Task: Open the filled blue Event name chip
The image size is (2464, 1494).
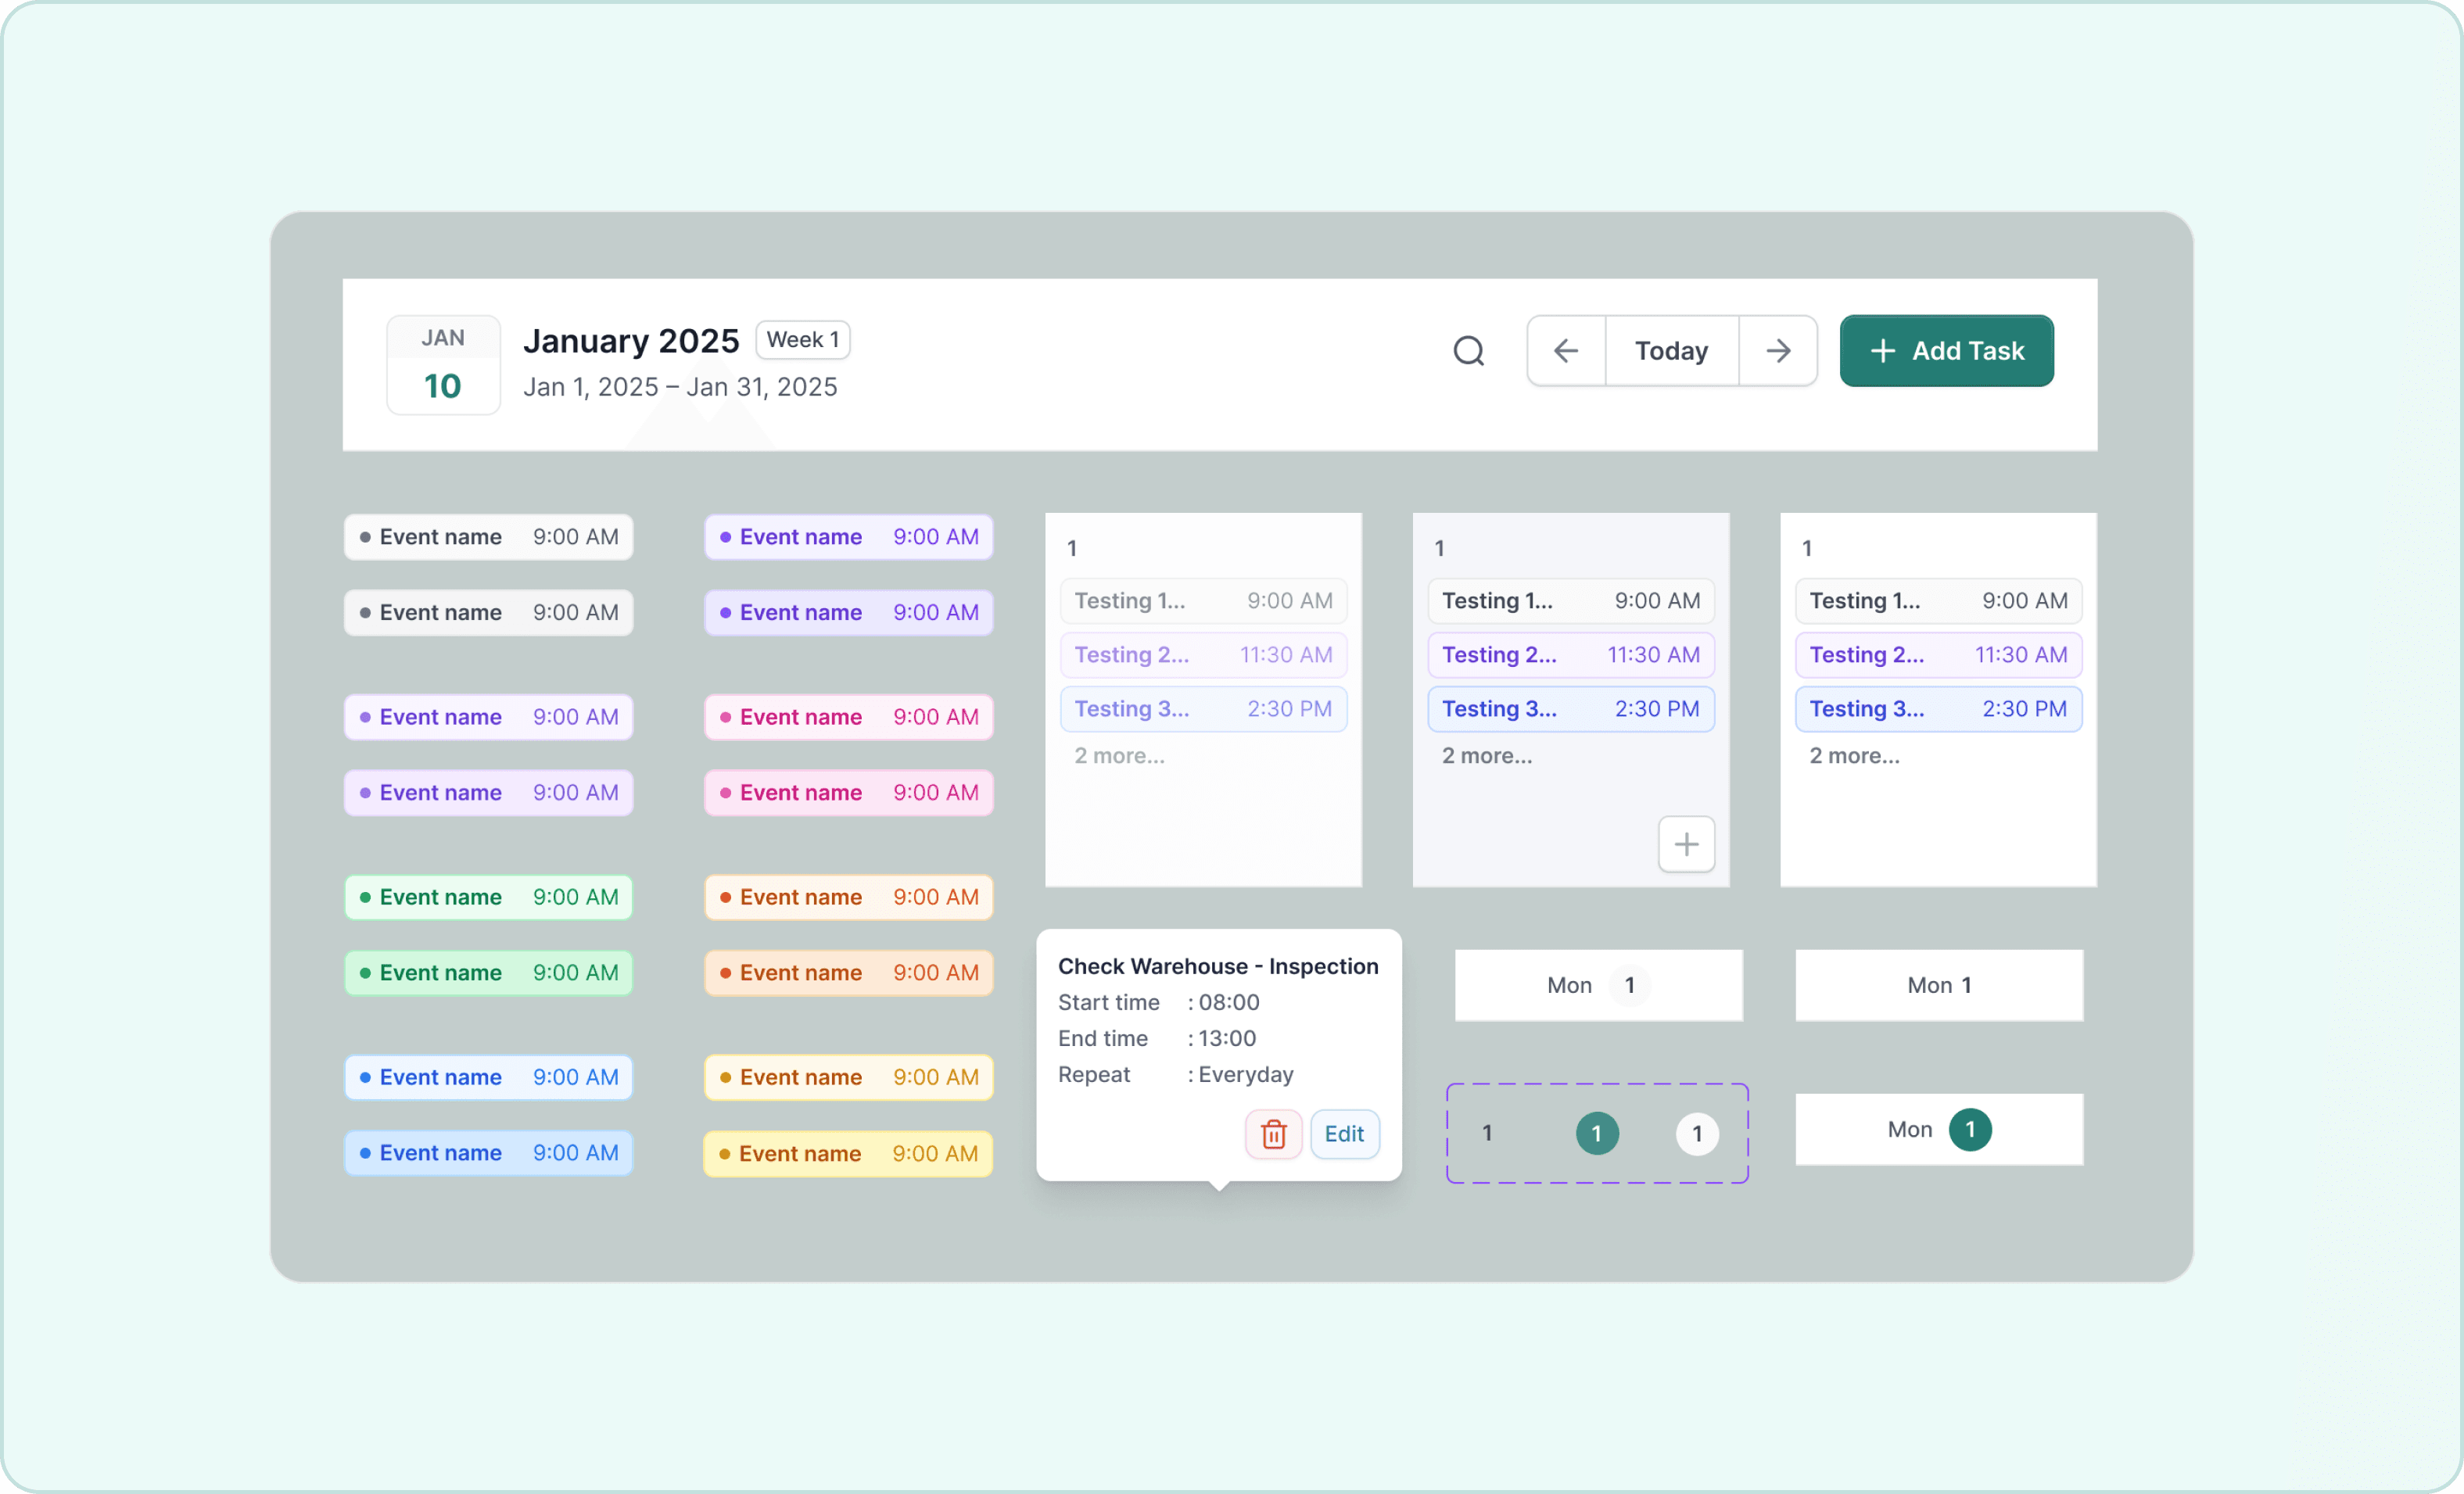Action: click(489, 1153)
